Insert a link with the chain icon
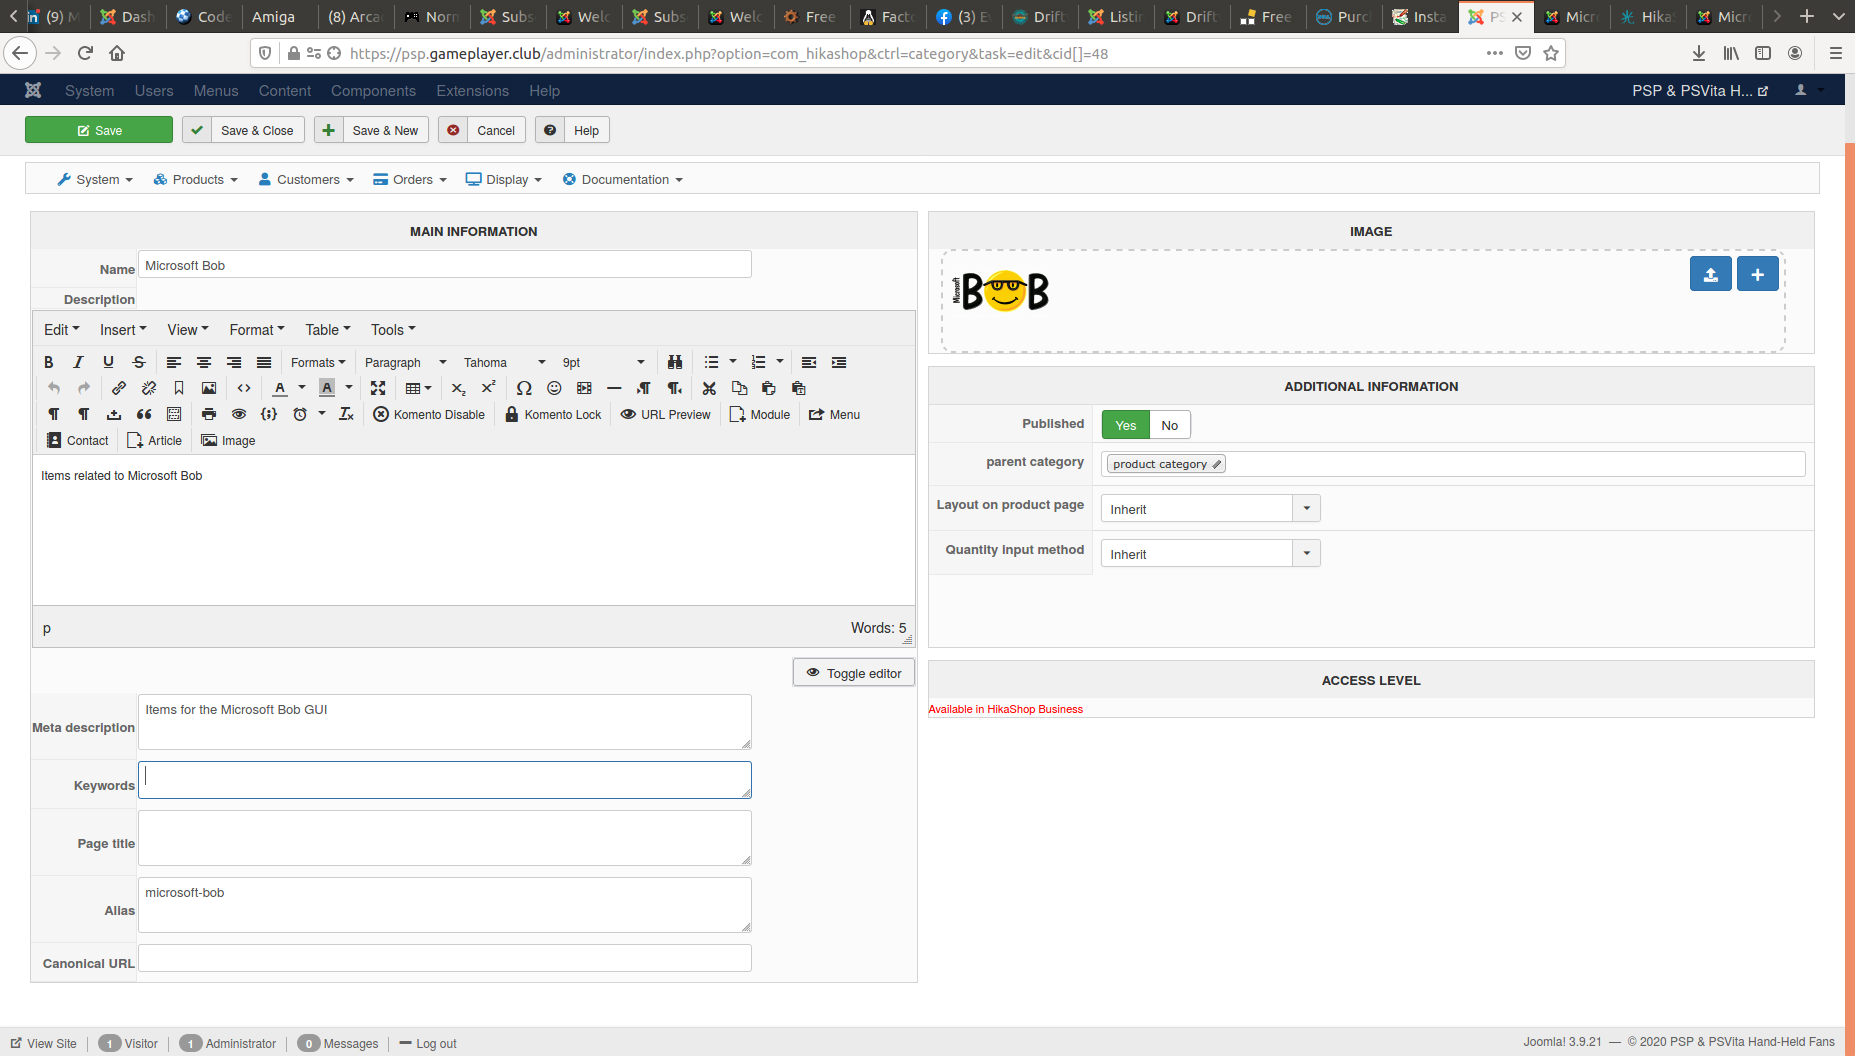 point(119,388)
